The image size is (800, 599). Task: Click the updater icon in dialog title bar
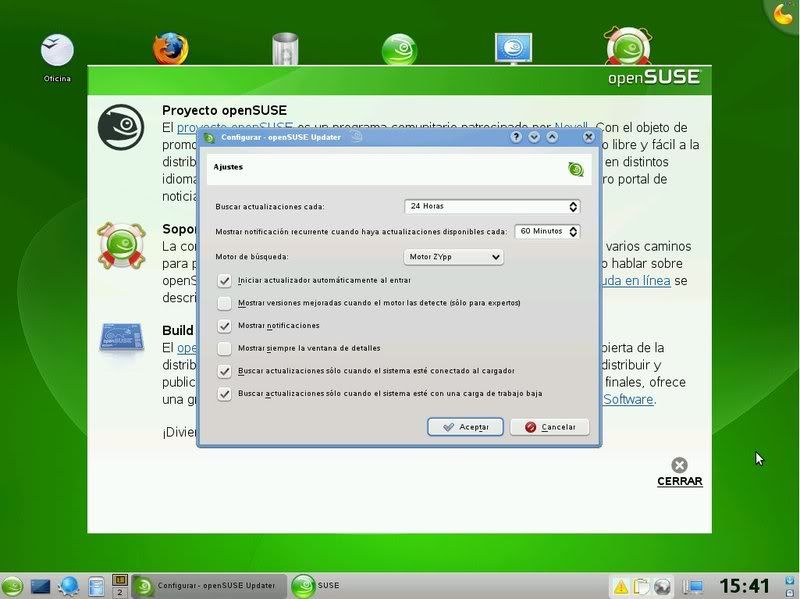pos(209,138)
